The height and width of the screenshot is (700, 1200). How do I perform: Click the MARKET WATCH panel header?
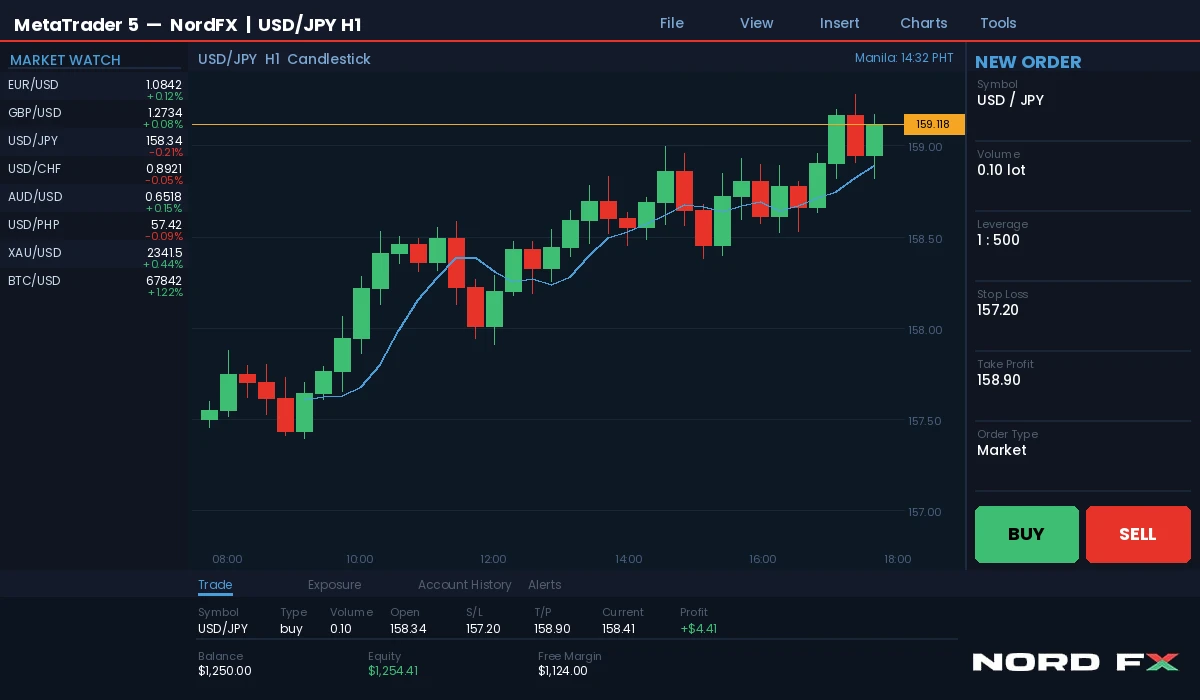tap(65, 60)
